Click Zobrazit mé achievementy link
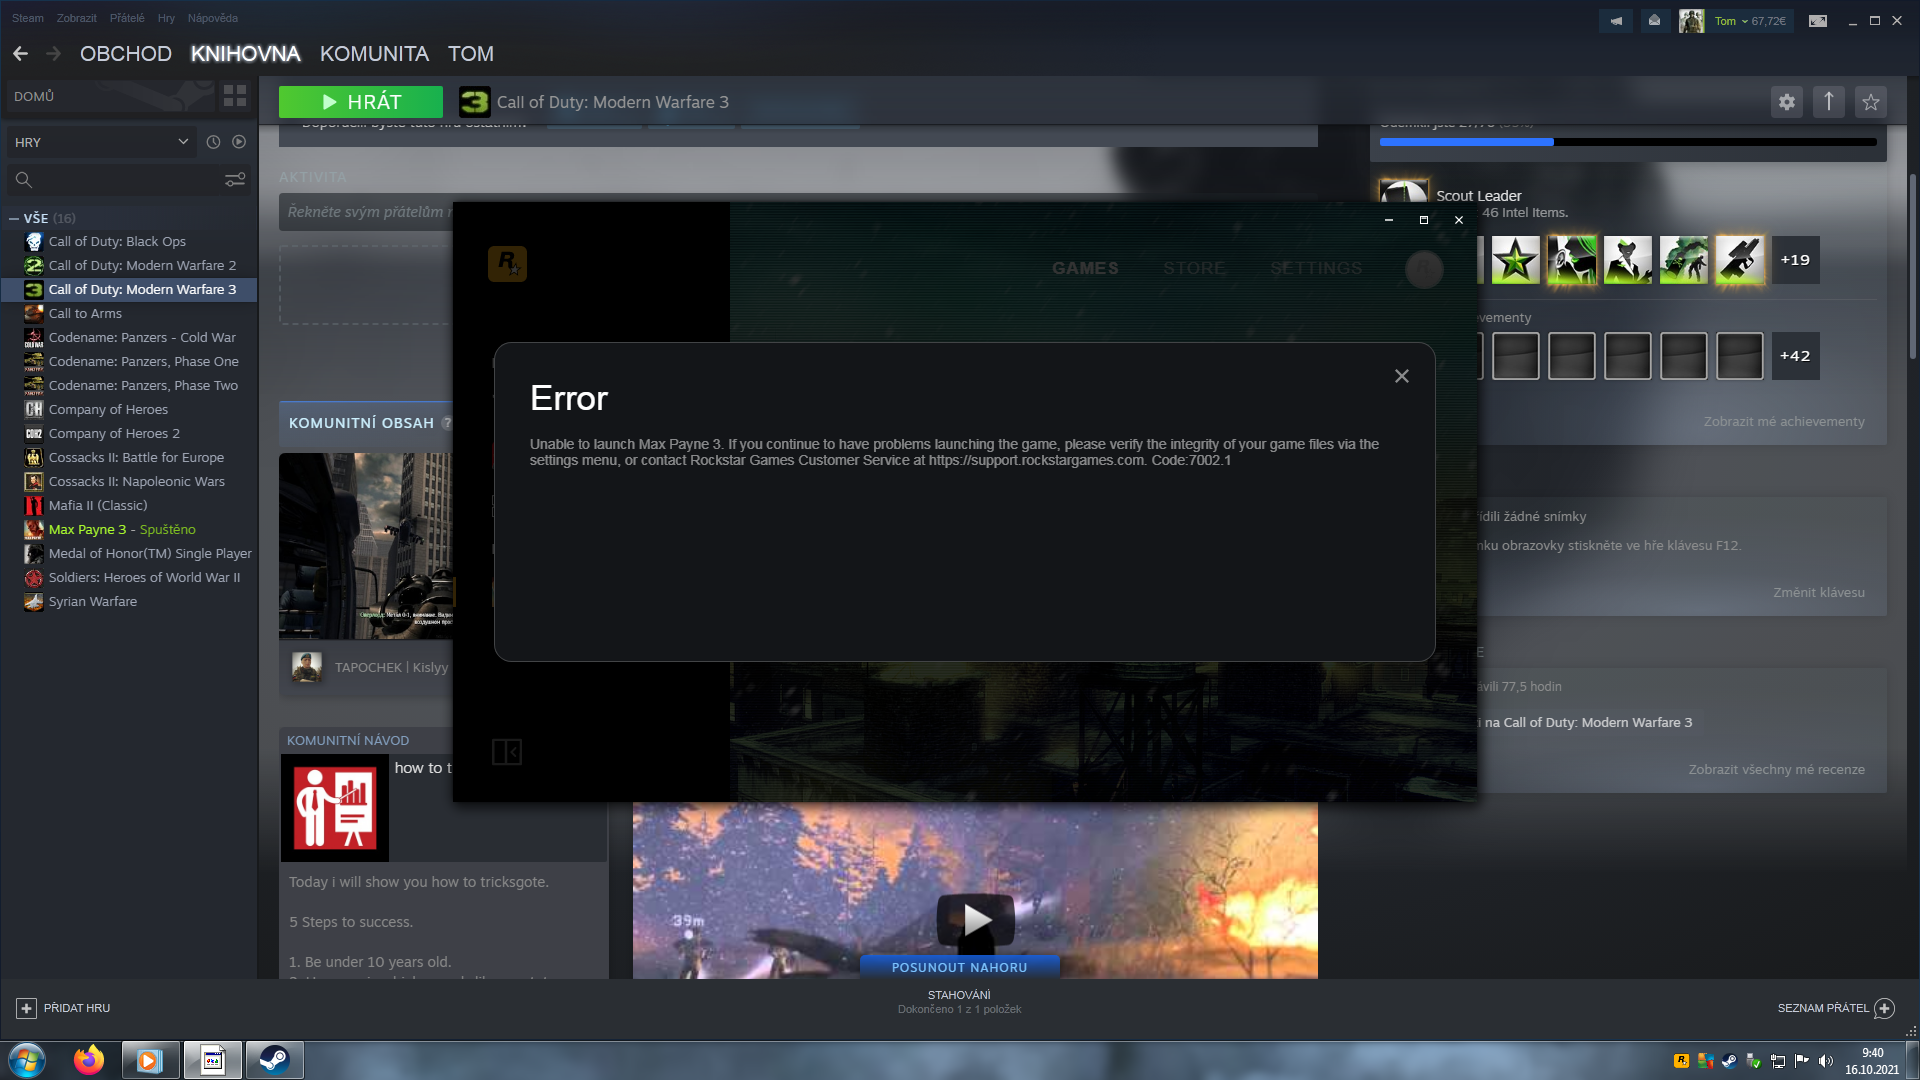This screenshot has height=1080, width=1920. [1783, 422]
